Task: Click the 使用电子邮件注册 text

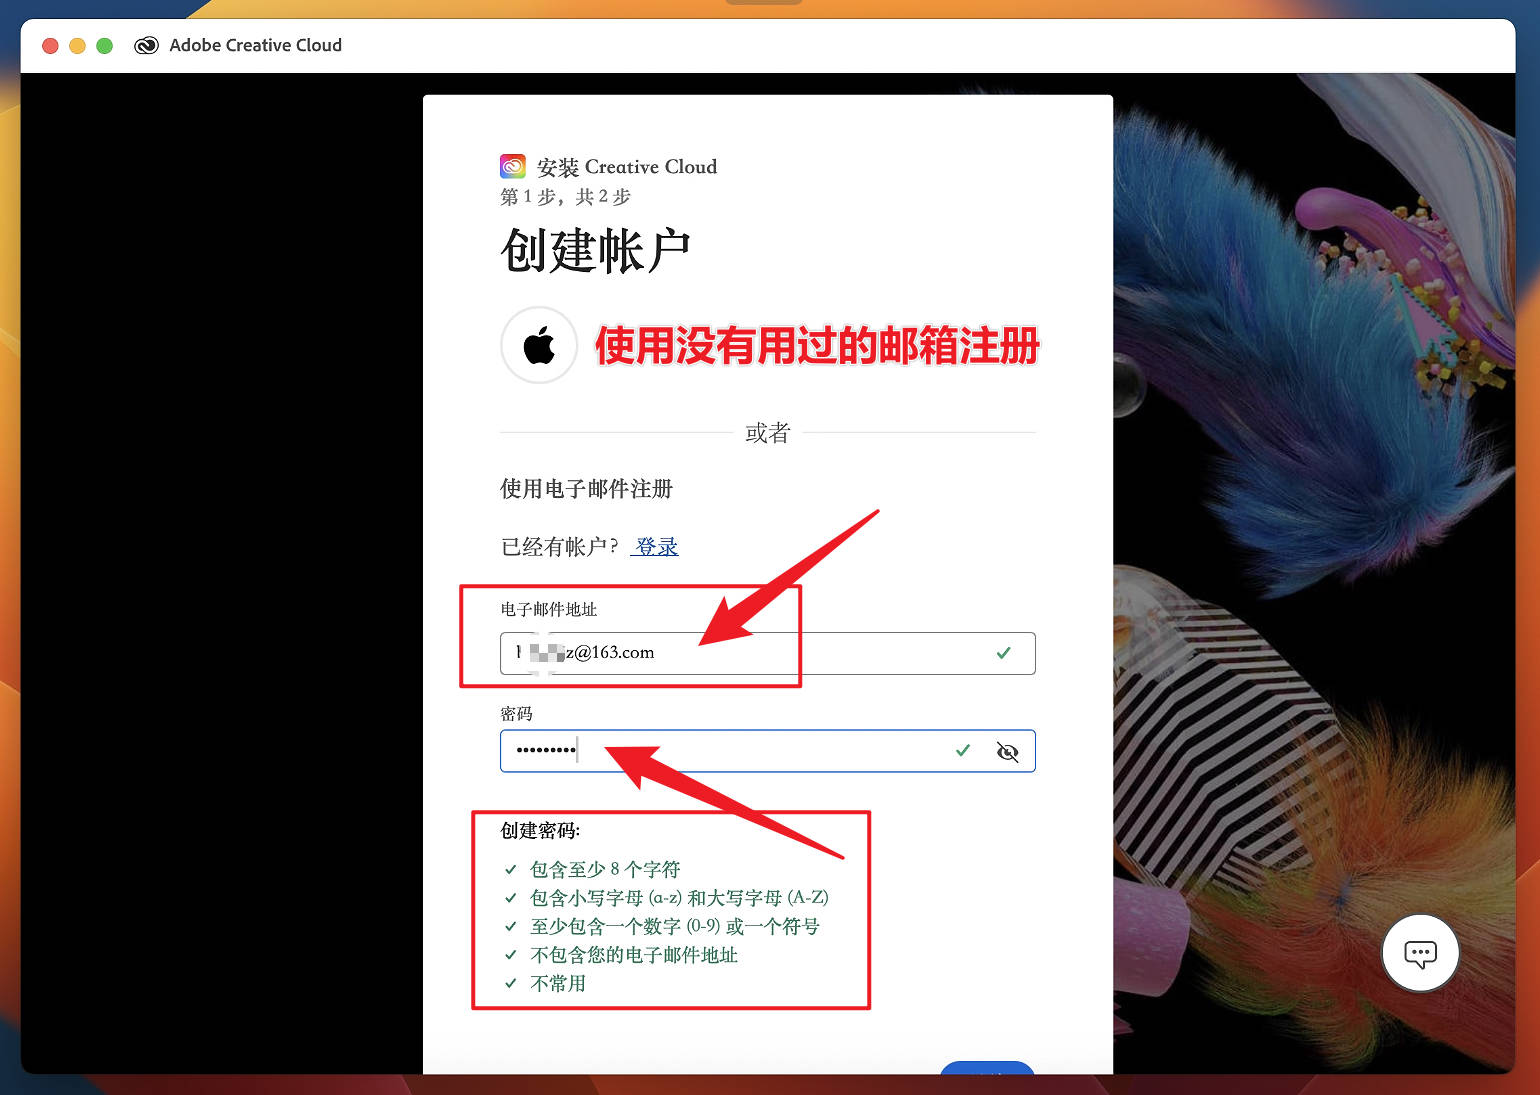Action: (586, 489)
